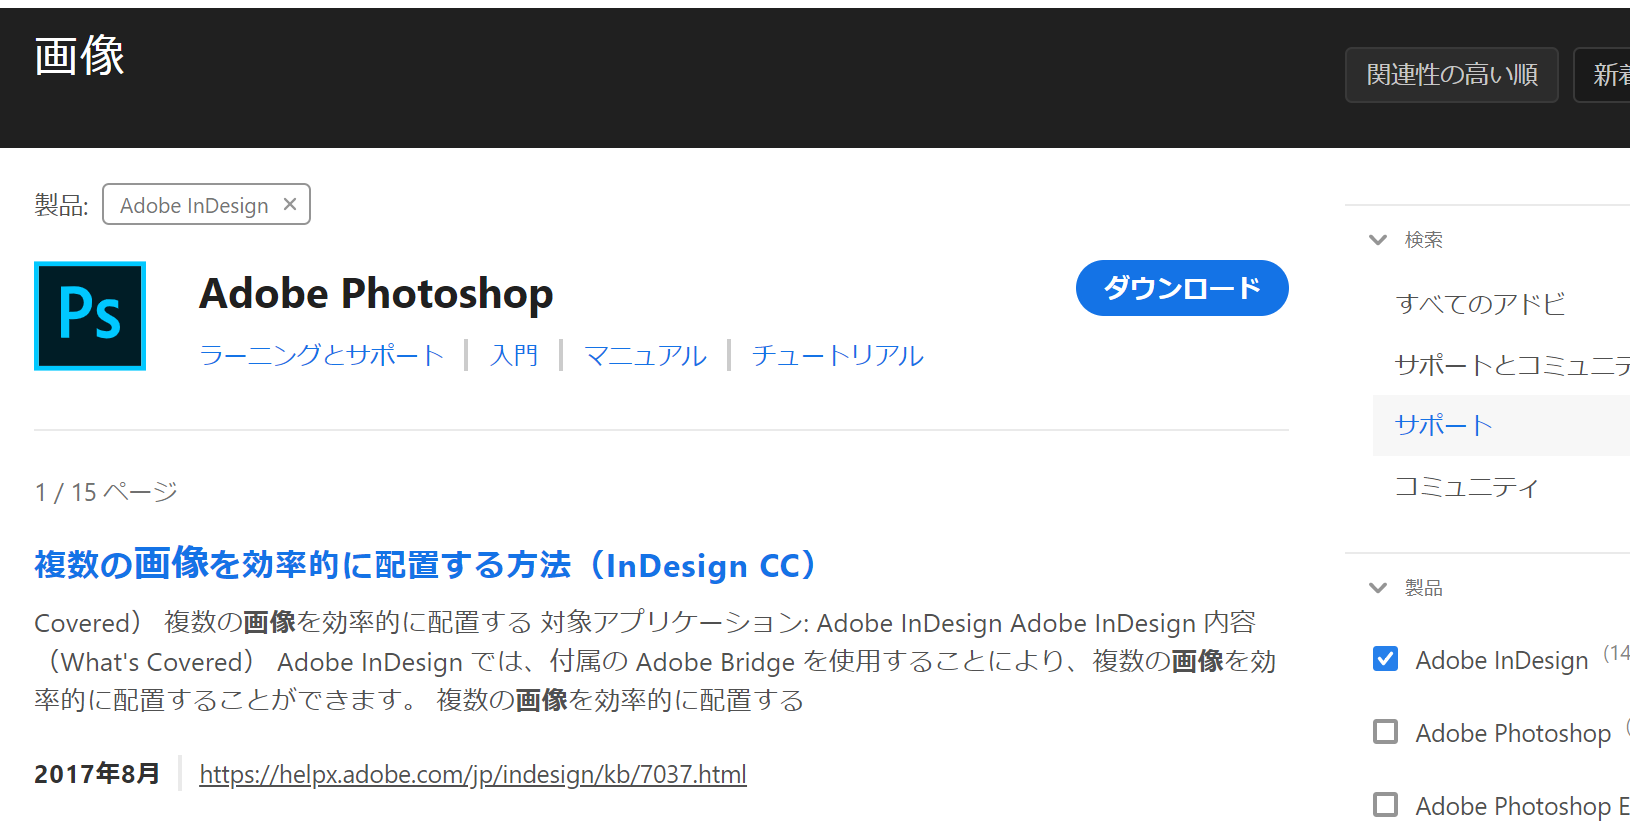Open the ラーニングとサポート link
The image size is (1630, 834).
coord(321,355)
